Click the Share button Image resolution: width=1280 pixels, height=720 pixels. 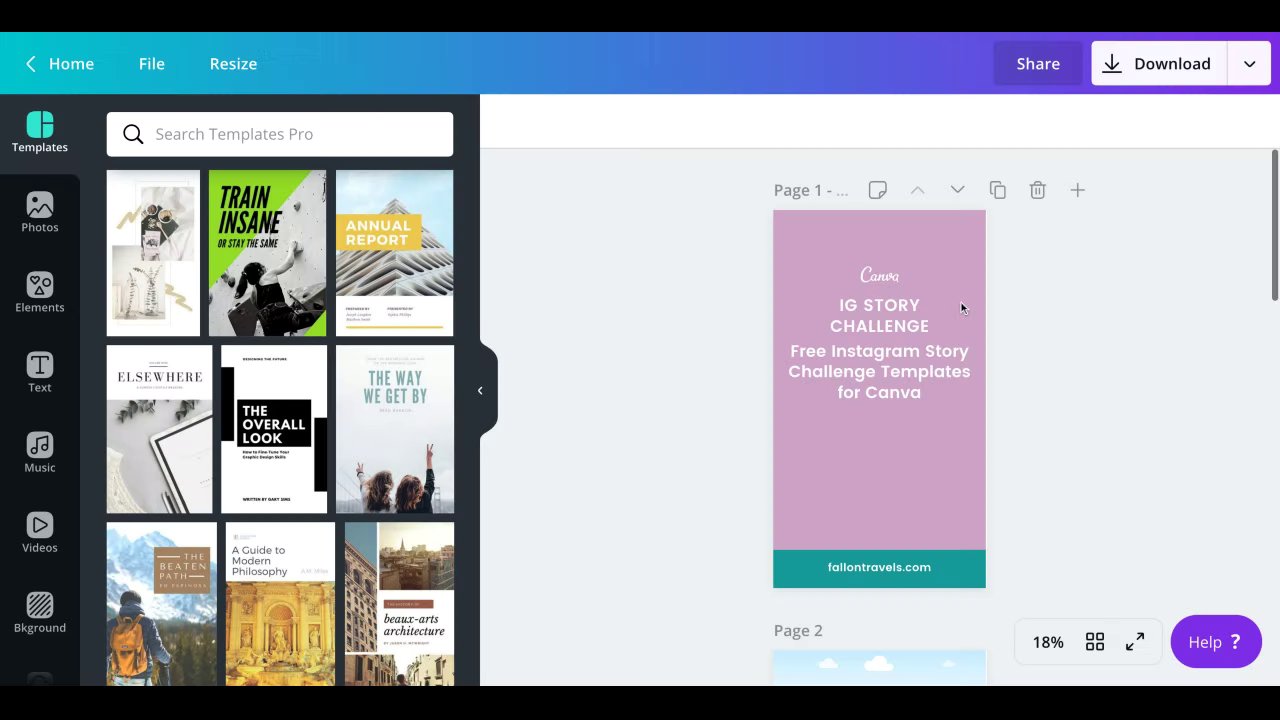[x=1038, y=64]
